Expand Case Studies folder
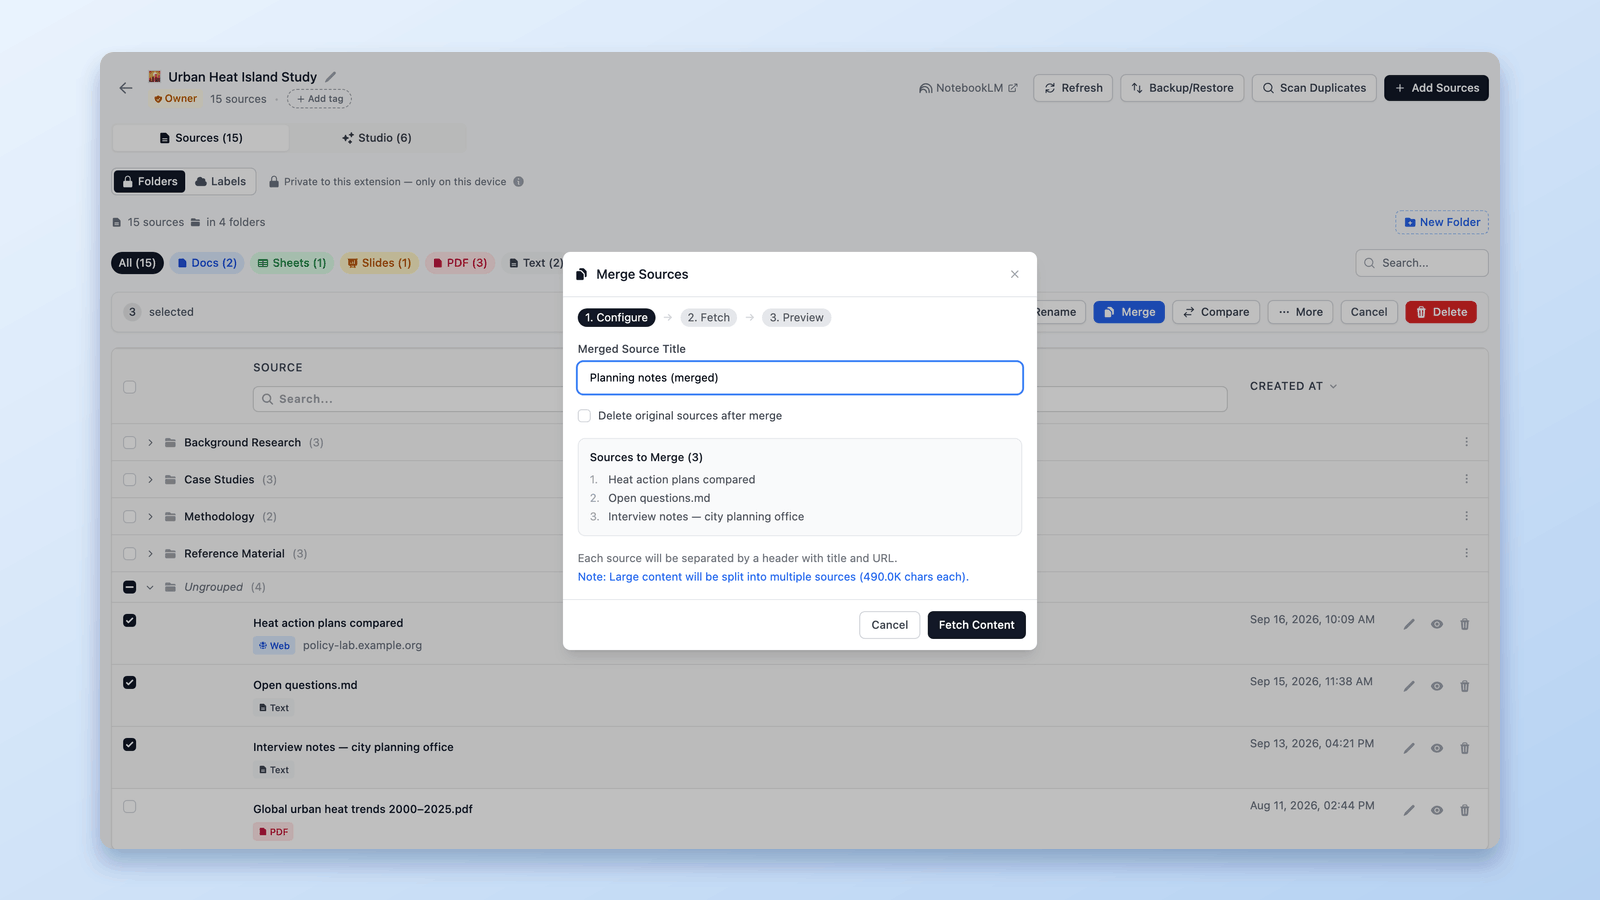This screenshot has height=900, width=1600. (150, 480)
